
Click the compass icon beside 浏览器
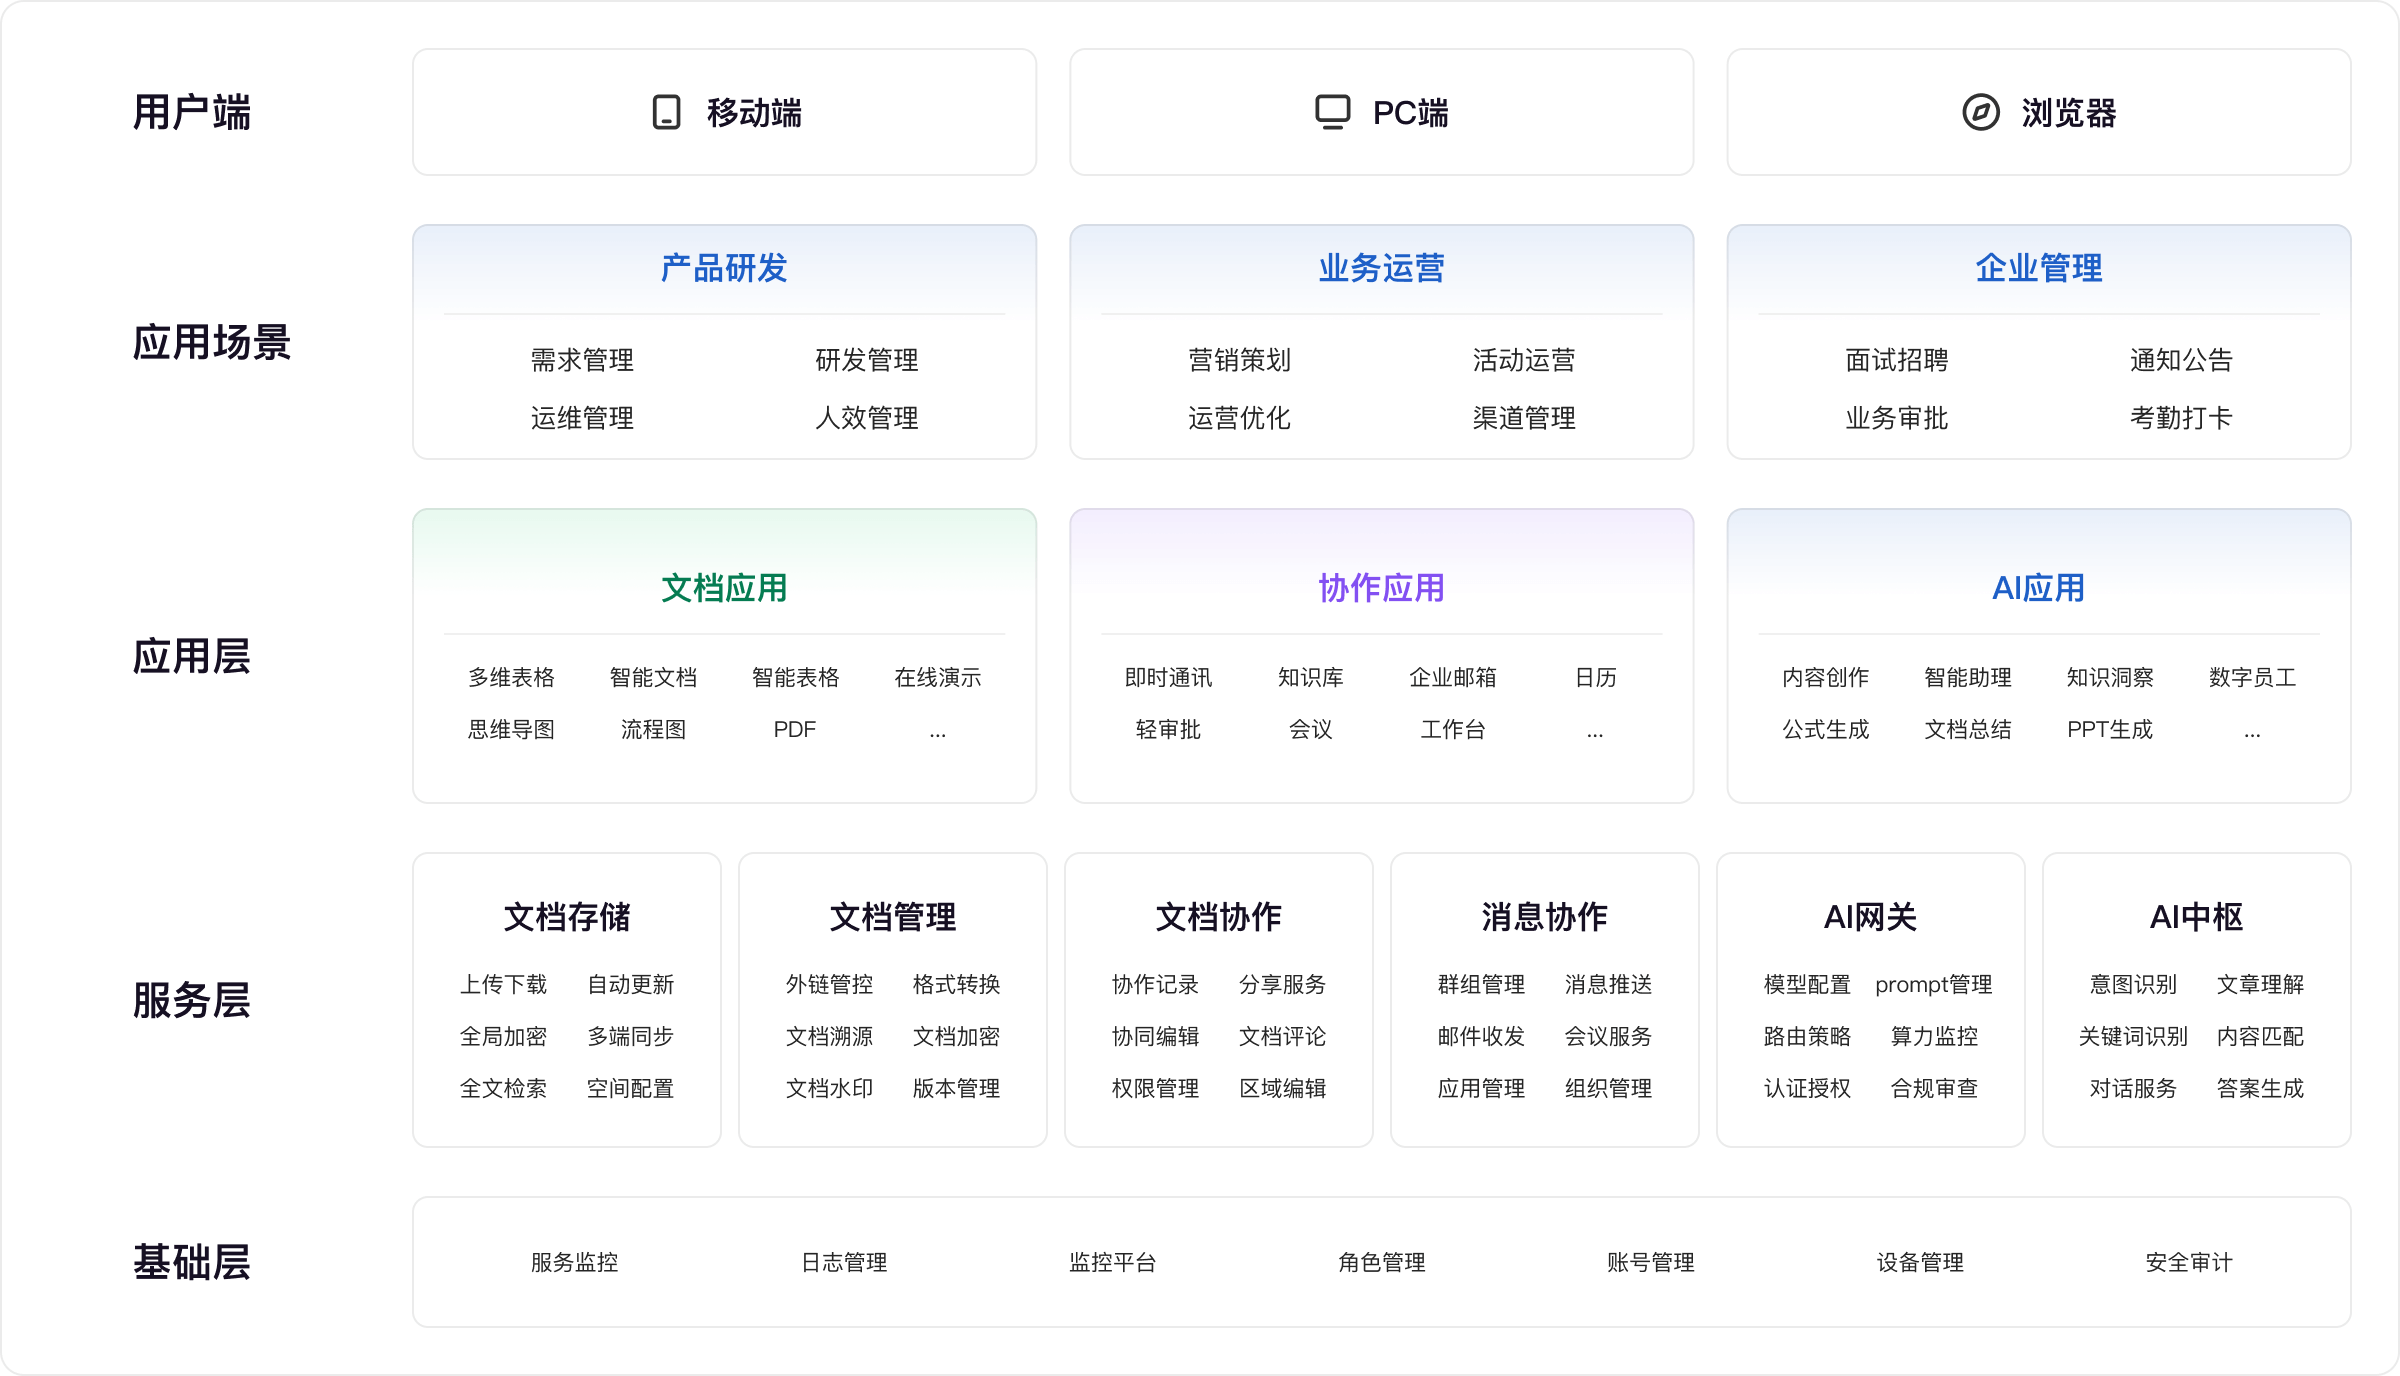1980,113
